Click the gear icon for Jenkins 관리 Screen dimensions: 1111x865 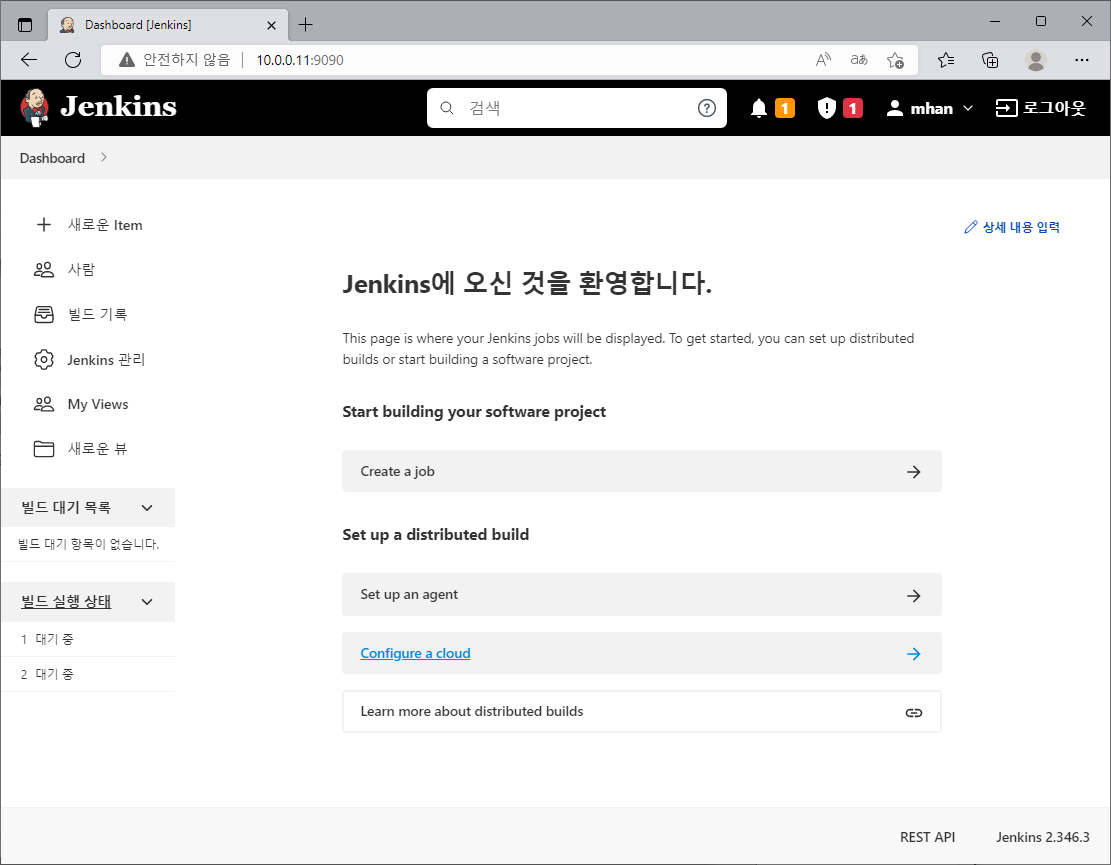point(44,360)
